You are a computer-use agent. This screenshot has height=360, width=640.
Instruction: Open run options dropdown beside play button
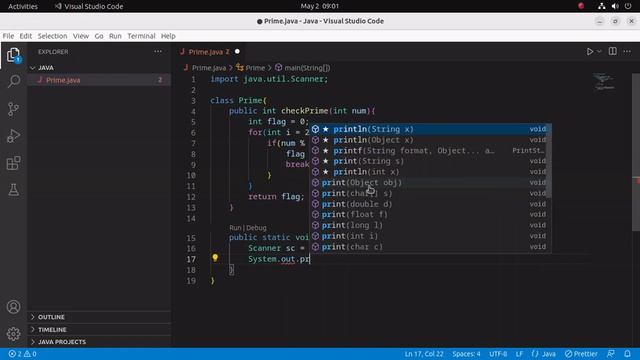[x=599, y=51]
